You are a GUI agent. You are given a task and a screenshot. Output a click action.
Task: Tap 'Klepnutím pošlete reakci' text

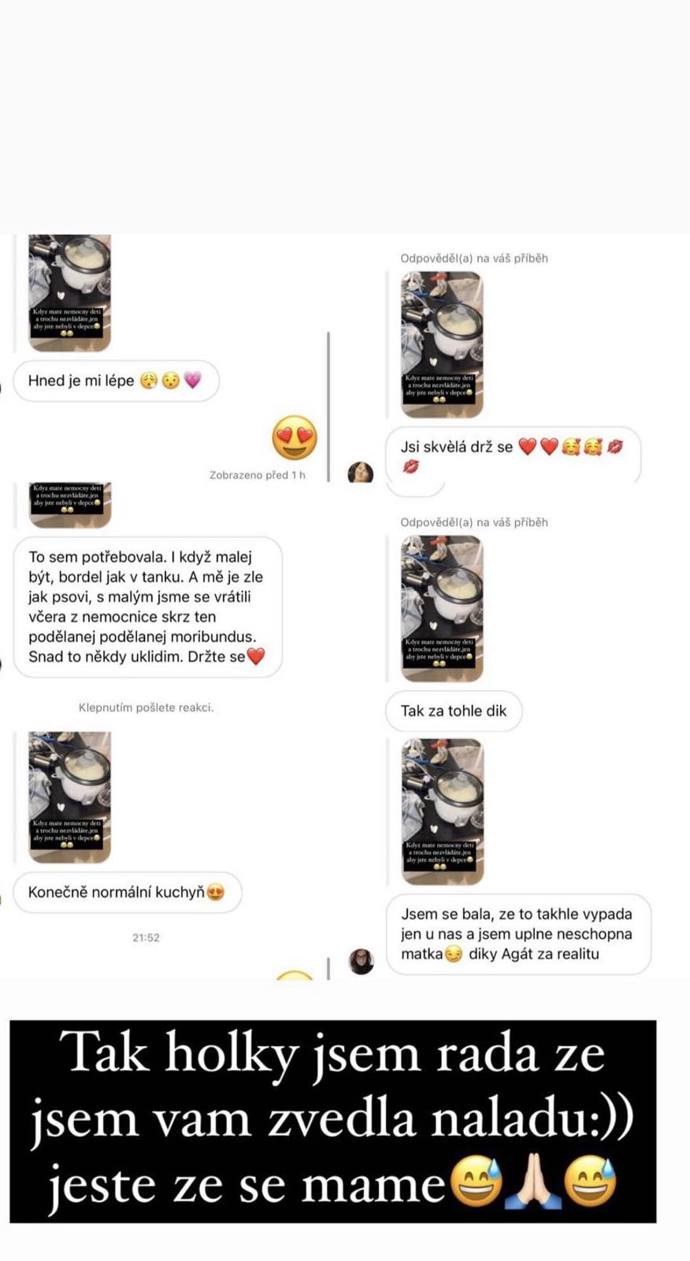146,707
